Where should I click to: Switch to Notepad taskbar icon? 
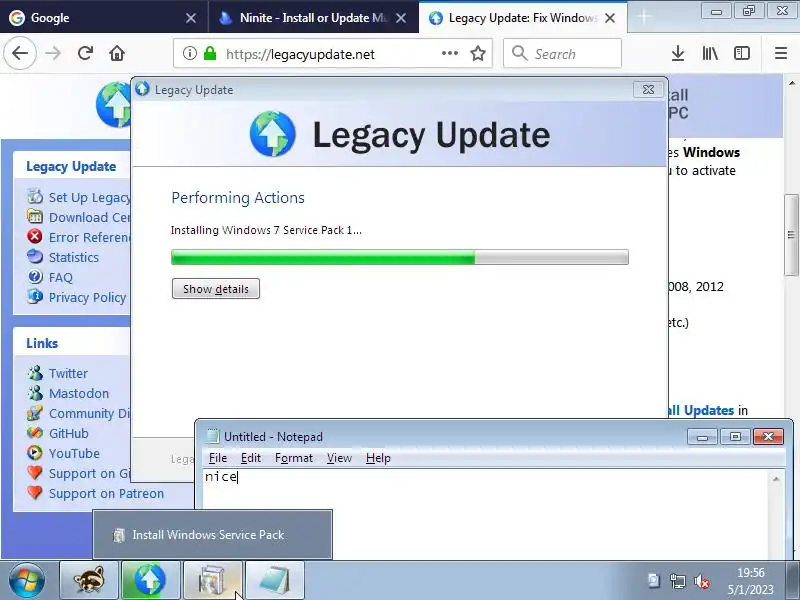[275, 581]
